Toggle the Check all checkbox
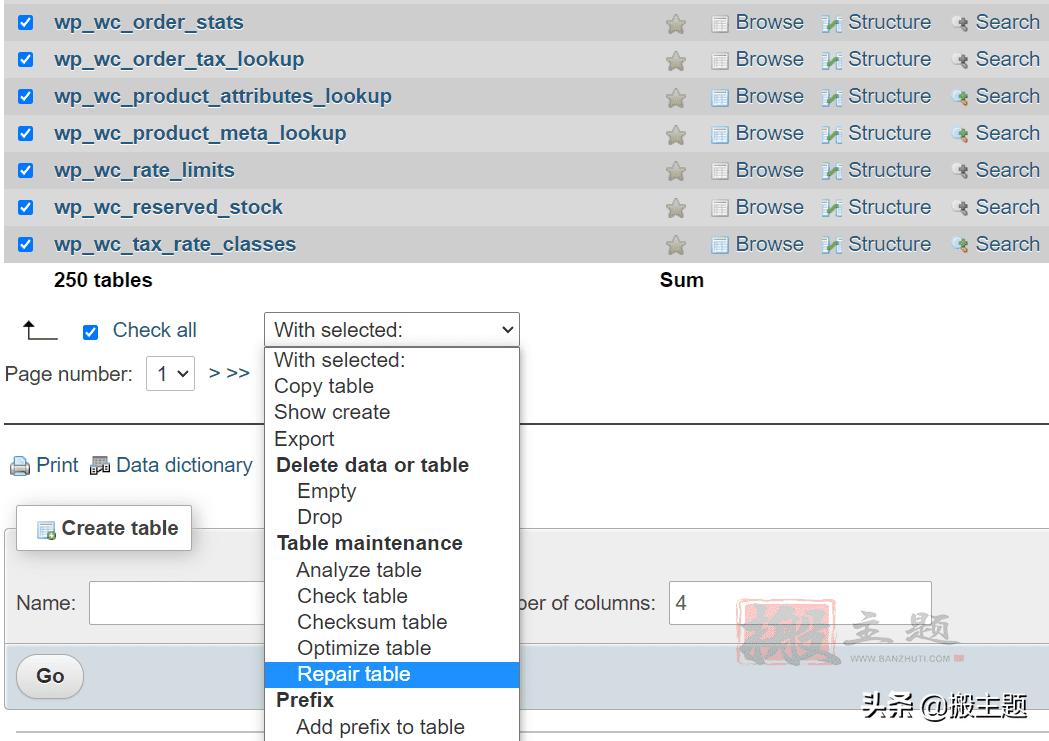The width and height of the screenshot is (1049, 741). coord(91,332)
